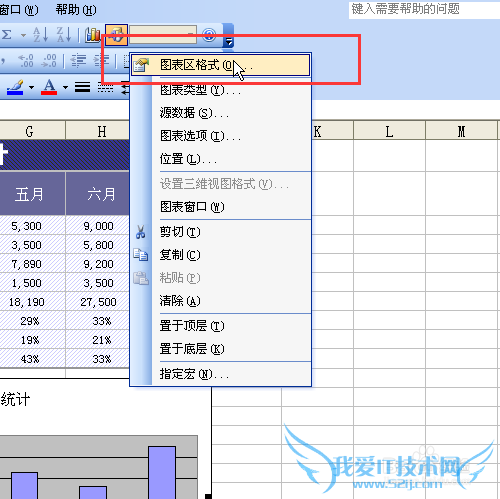Click cell with value 1,500
Viewport: 500px width, 499px height.
(x=32, y=283)
